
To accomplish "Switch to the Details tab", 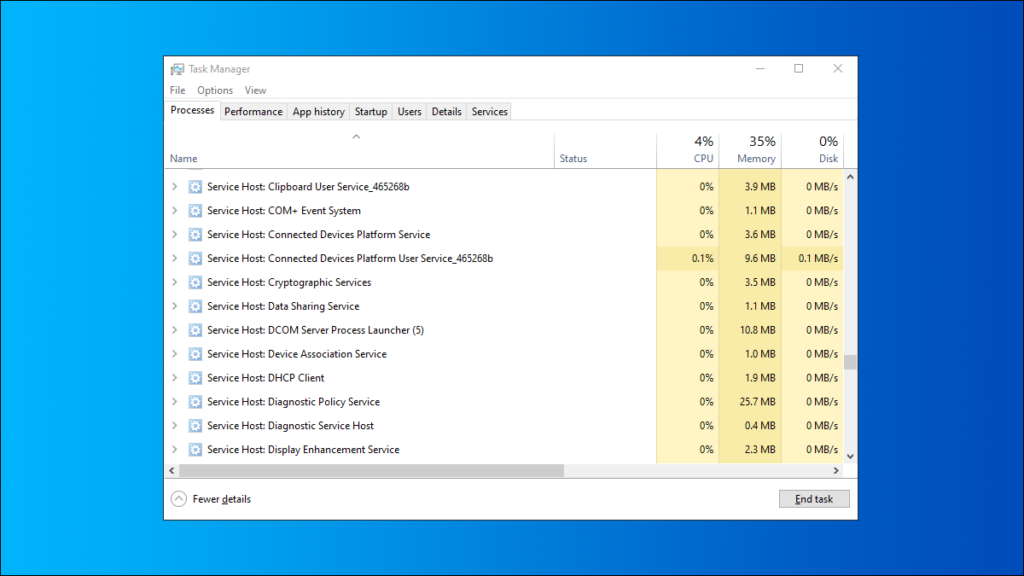I will pyautogui.click(x=447, y=112).
